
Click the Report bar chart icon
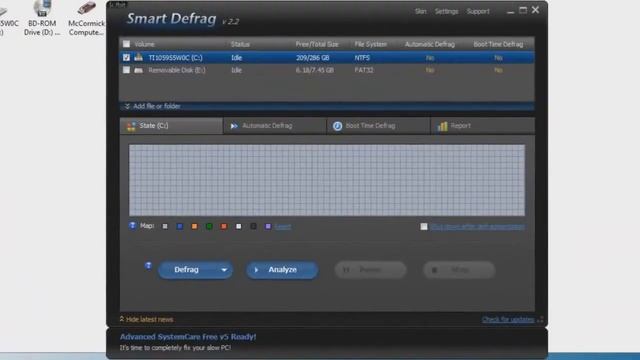tap(442, 126)
